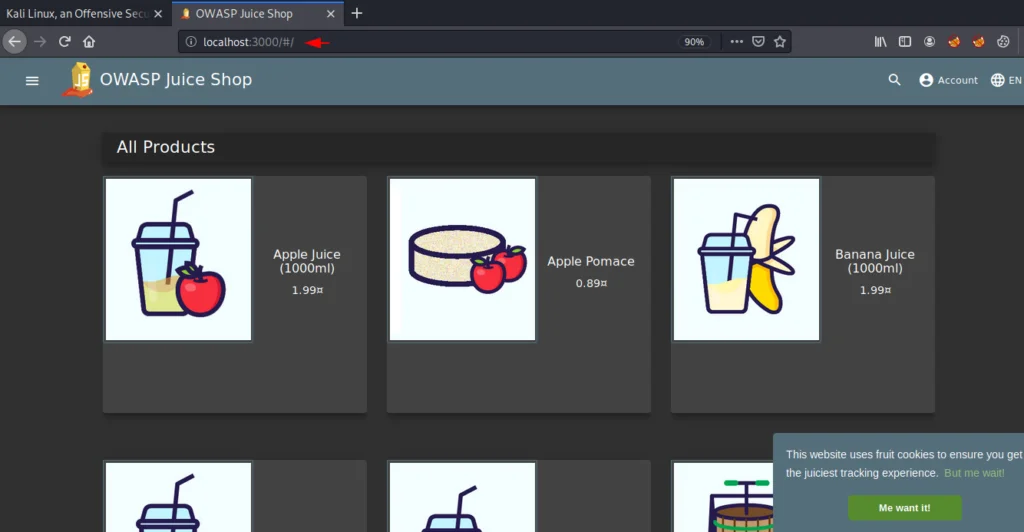Show site information icon in address bar
1024x532 pixels.
191,42
